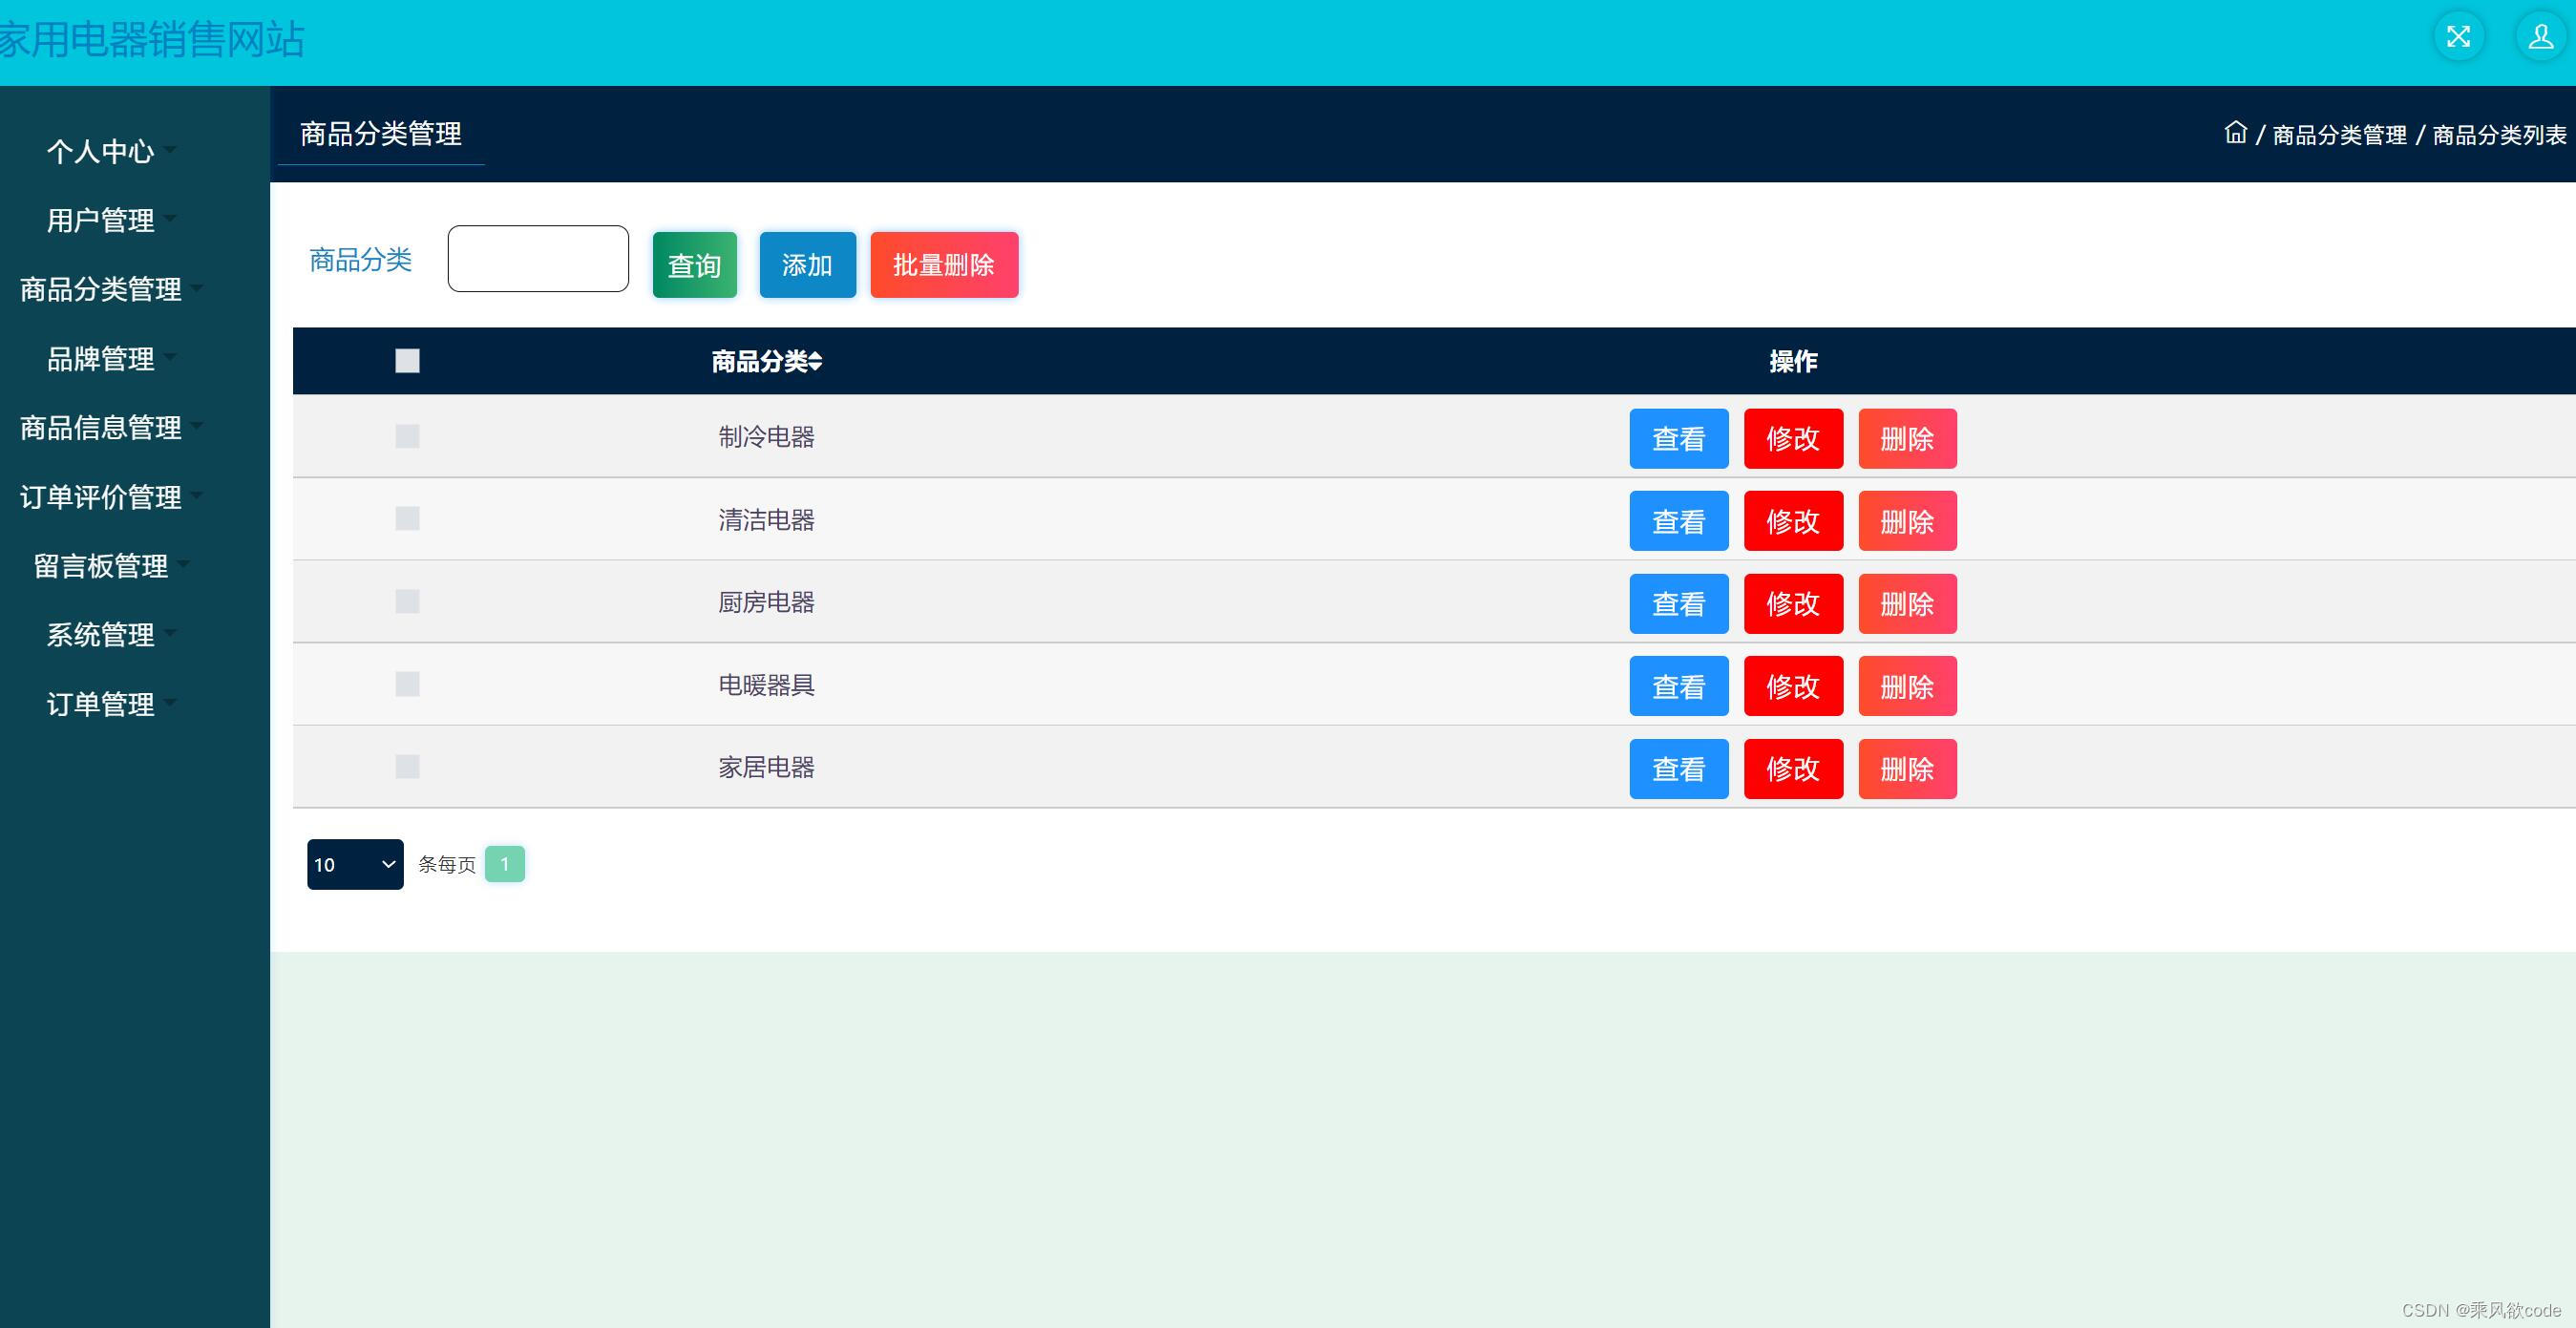Focus the 商品分类 search input field
This screenshot has width=2576, height=1328.
tap(538, 259)
